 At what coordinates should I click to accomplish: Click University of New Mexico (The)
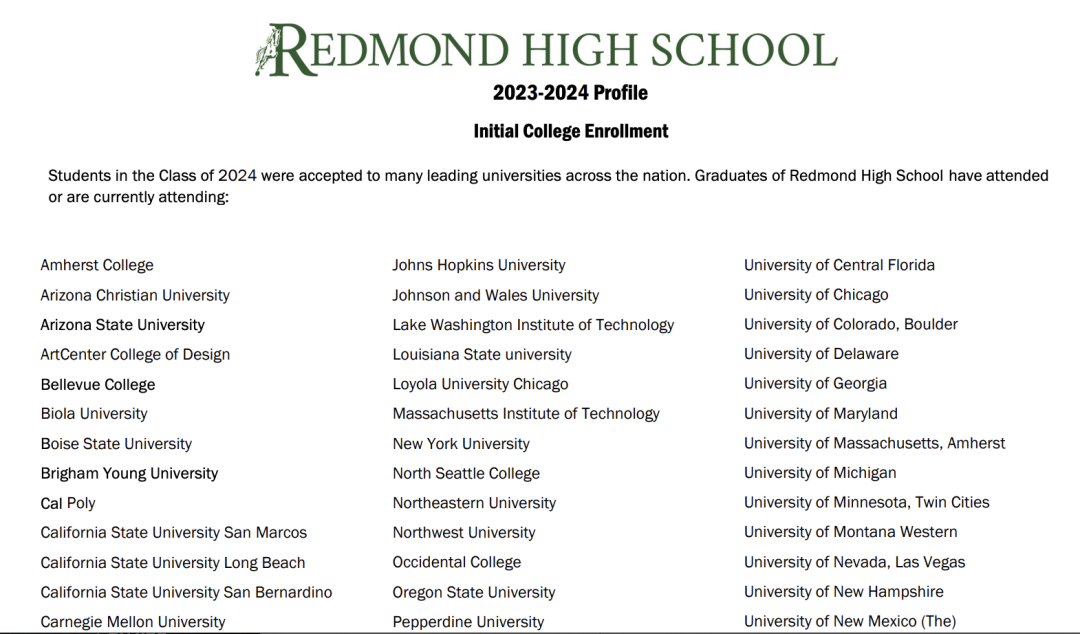click(850, 621)
